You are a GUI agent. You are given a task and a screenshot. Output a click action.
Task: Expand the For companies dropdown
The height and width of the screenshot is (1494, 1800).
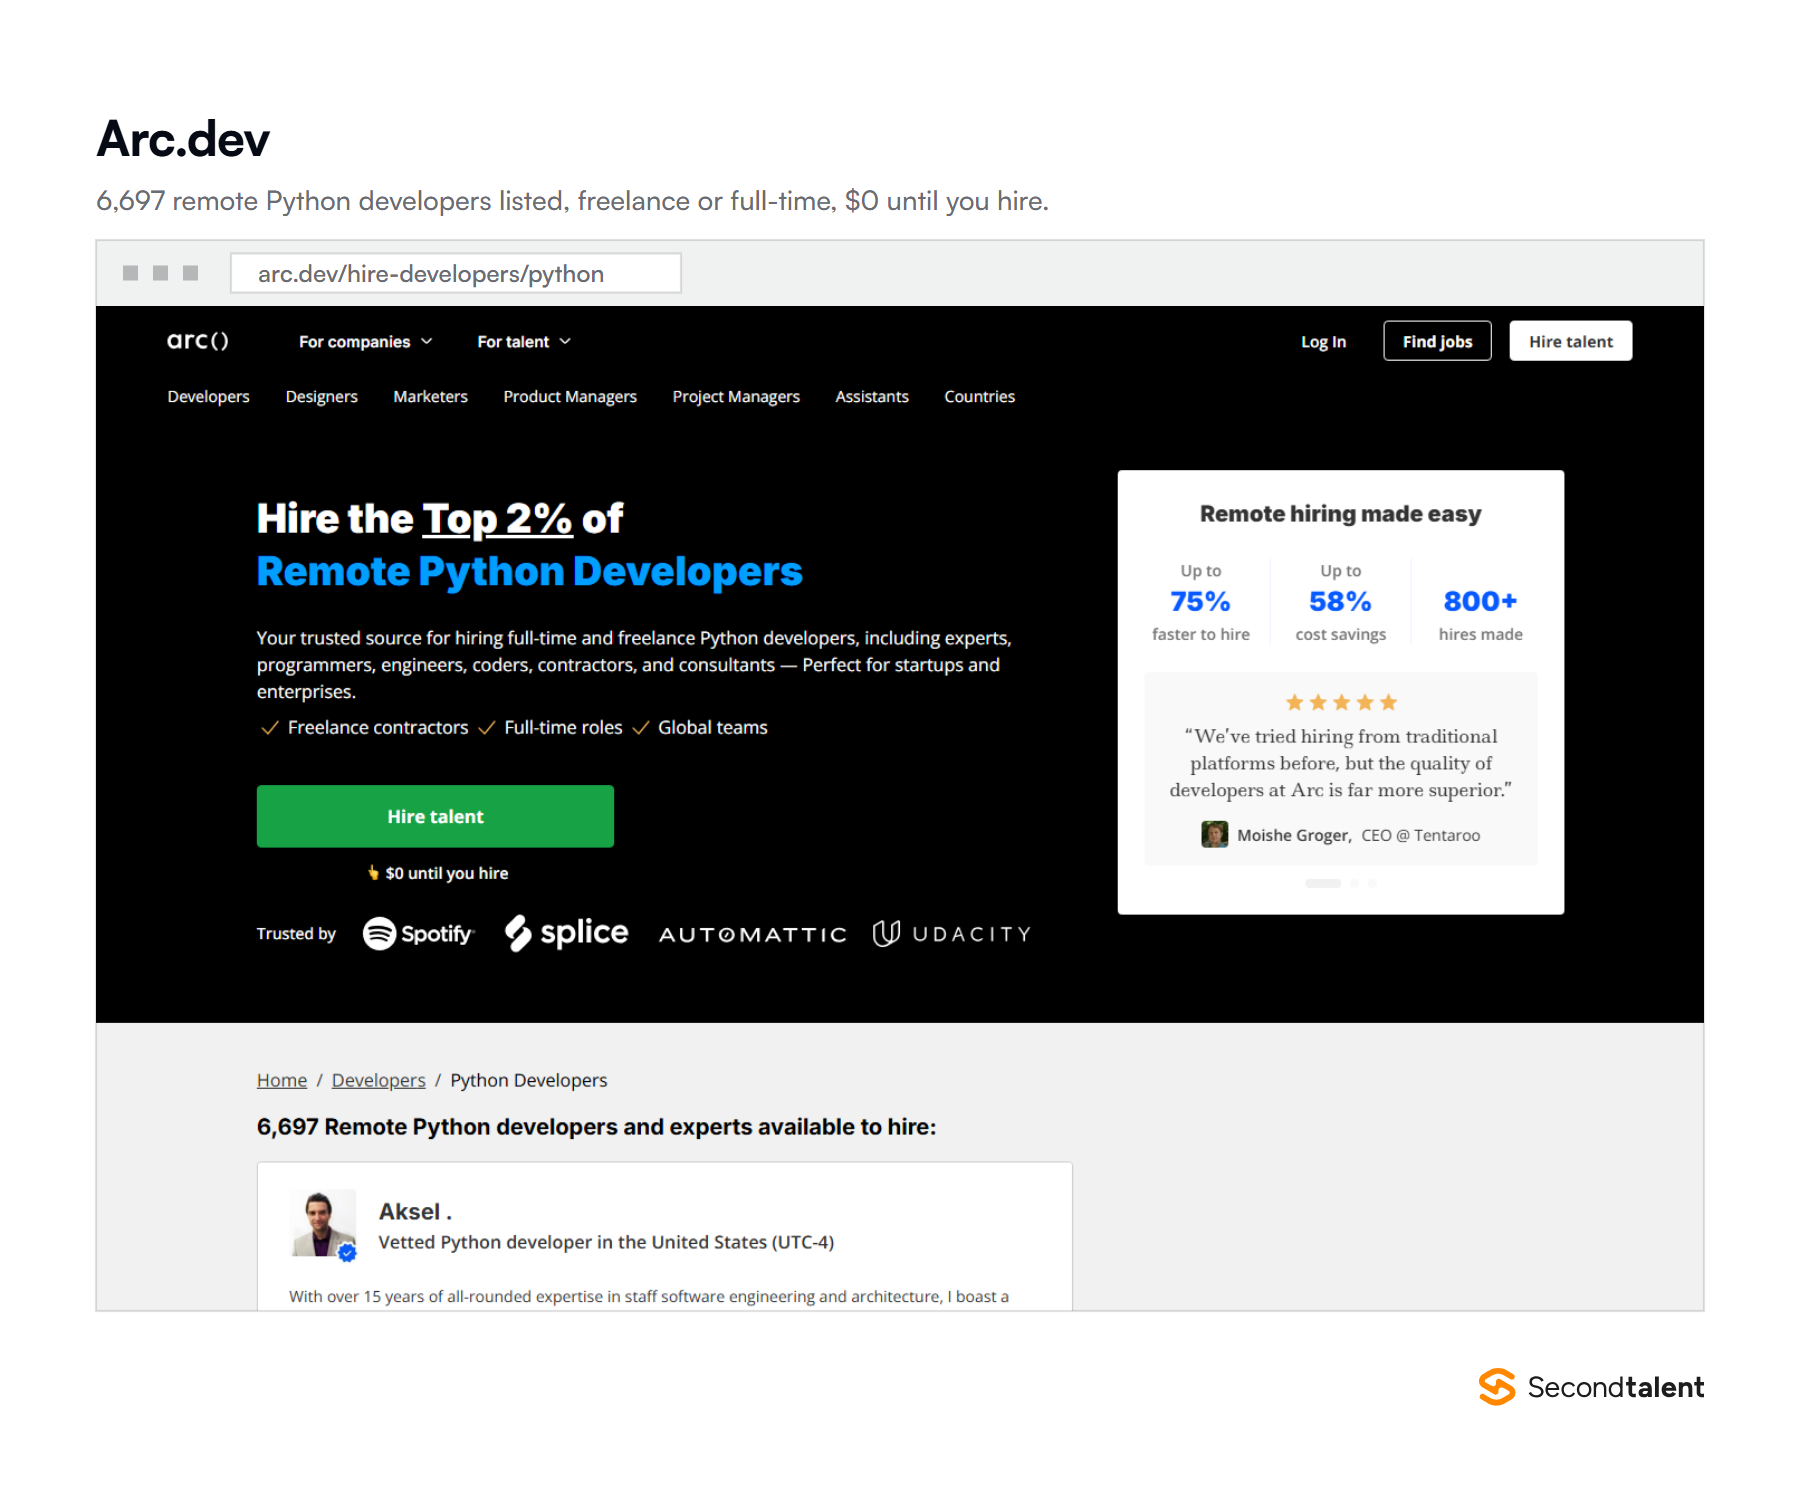pyautogui.click(x=366, y=342)
